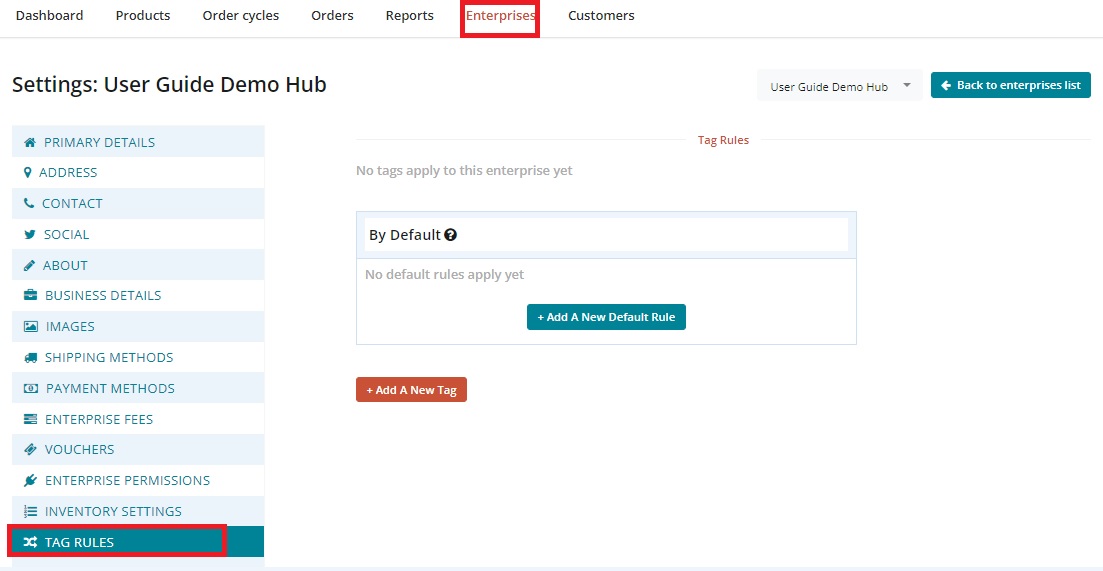Viewport: 1103px width, 571px height.
Task: Open the User Guide Demo Hub enterprise dropdown
Action: [839, 86]
